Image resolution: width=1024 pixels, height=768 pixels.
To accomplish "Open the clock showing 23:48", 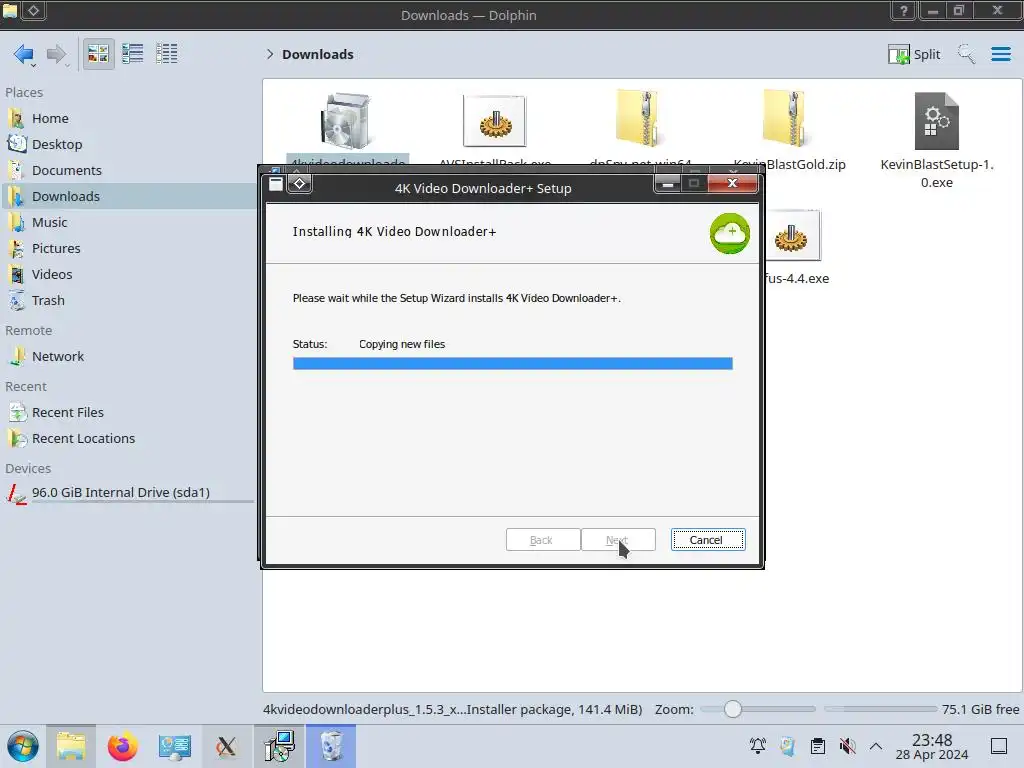I will click(932, 746).
